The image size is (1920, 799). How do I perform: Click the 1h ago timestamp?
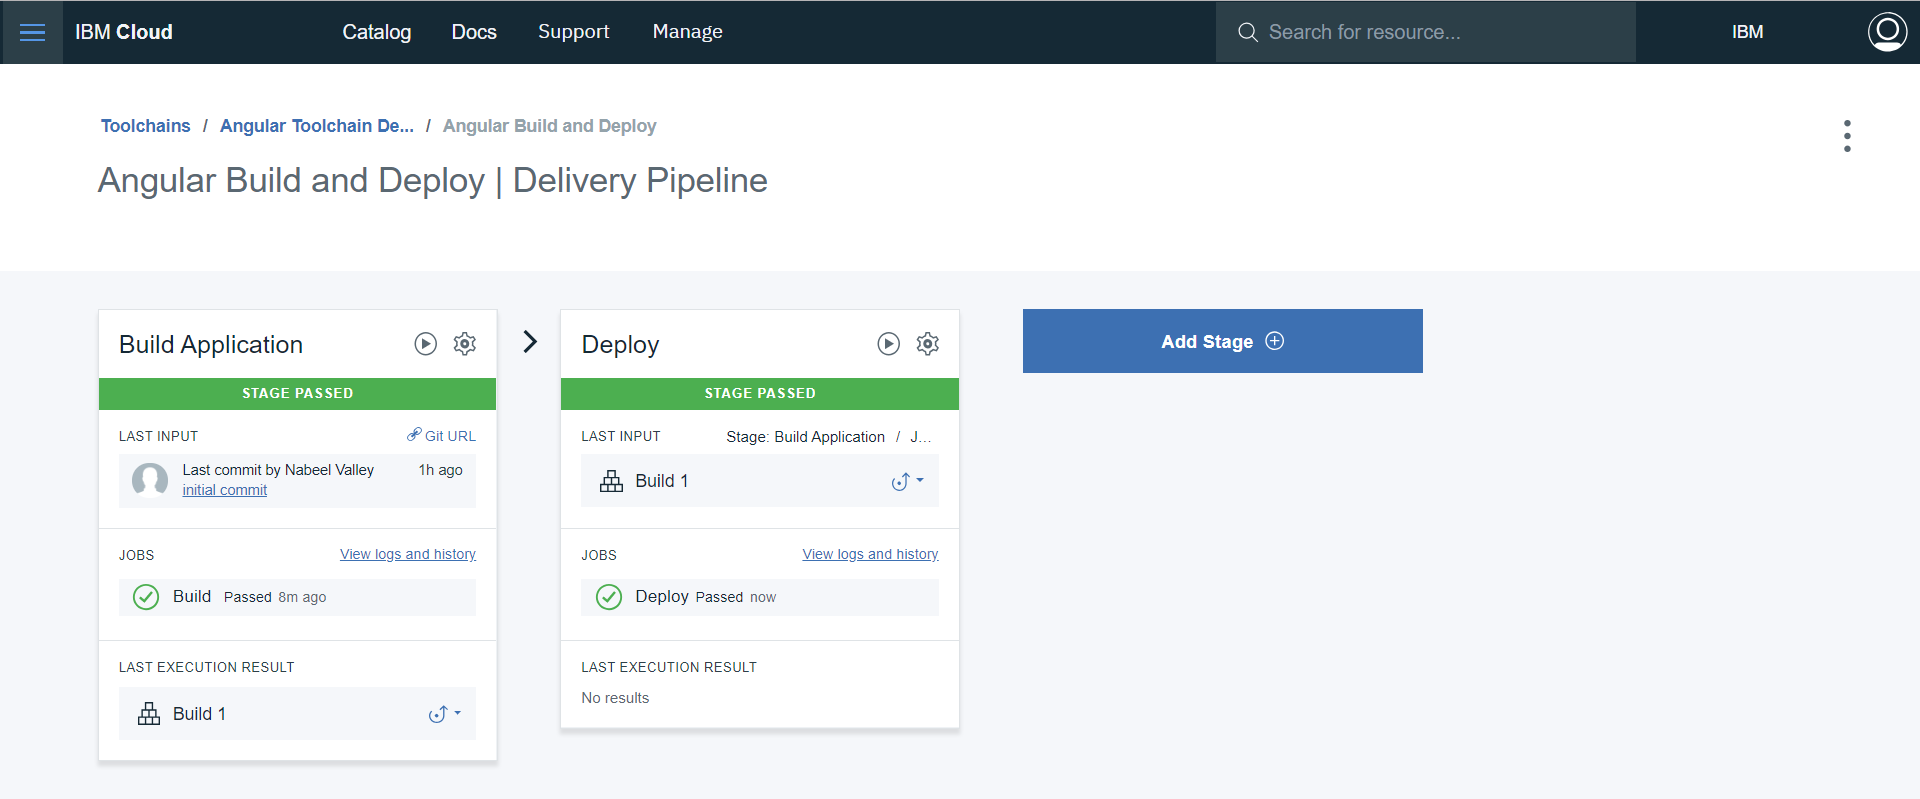coord(440,470)
